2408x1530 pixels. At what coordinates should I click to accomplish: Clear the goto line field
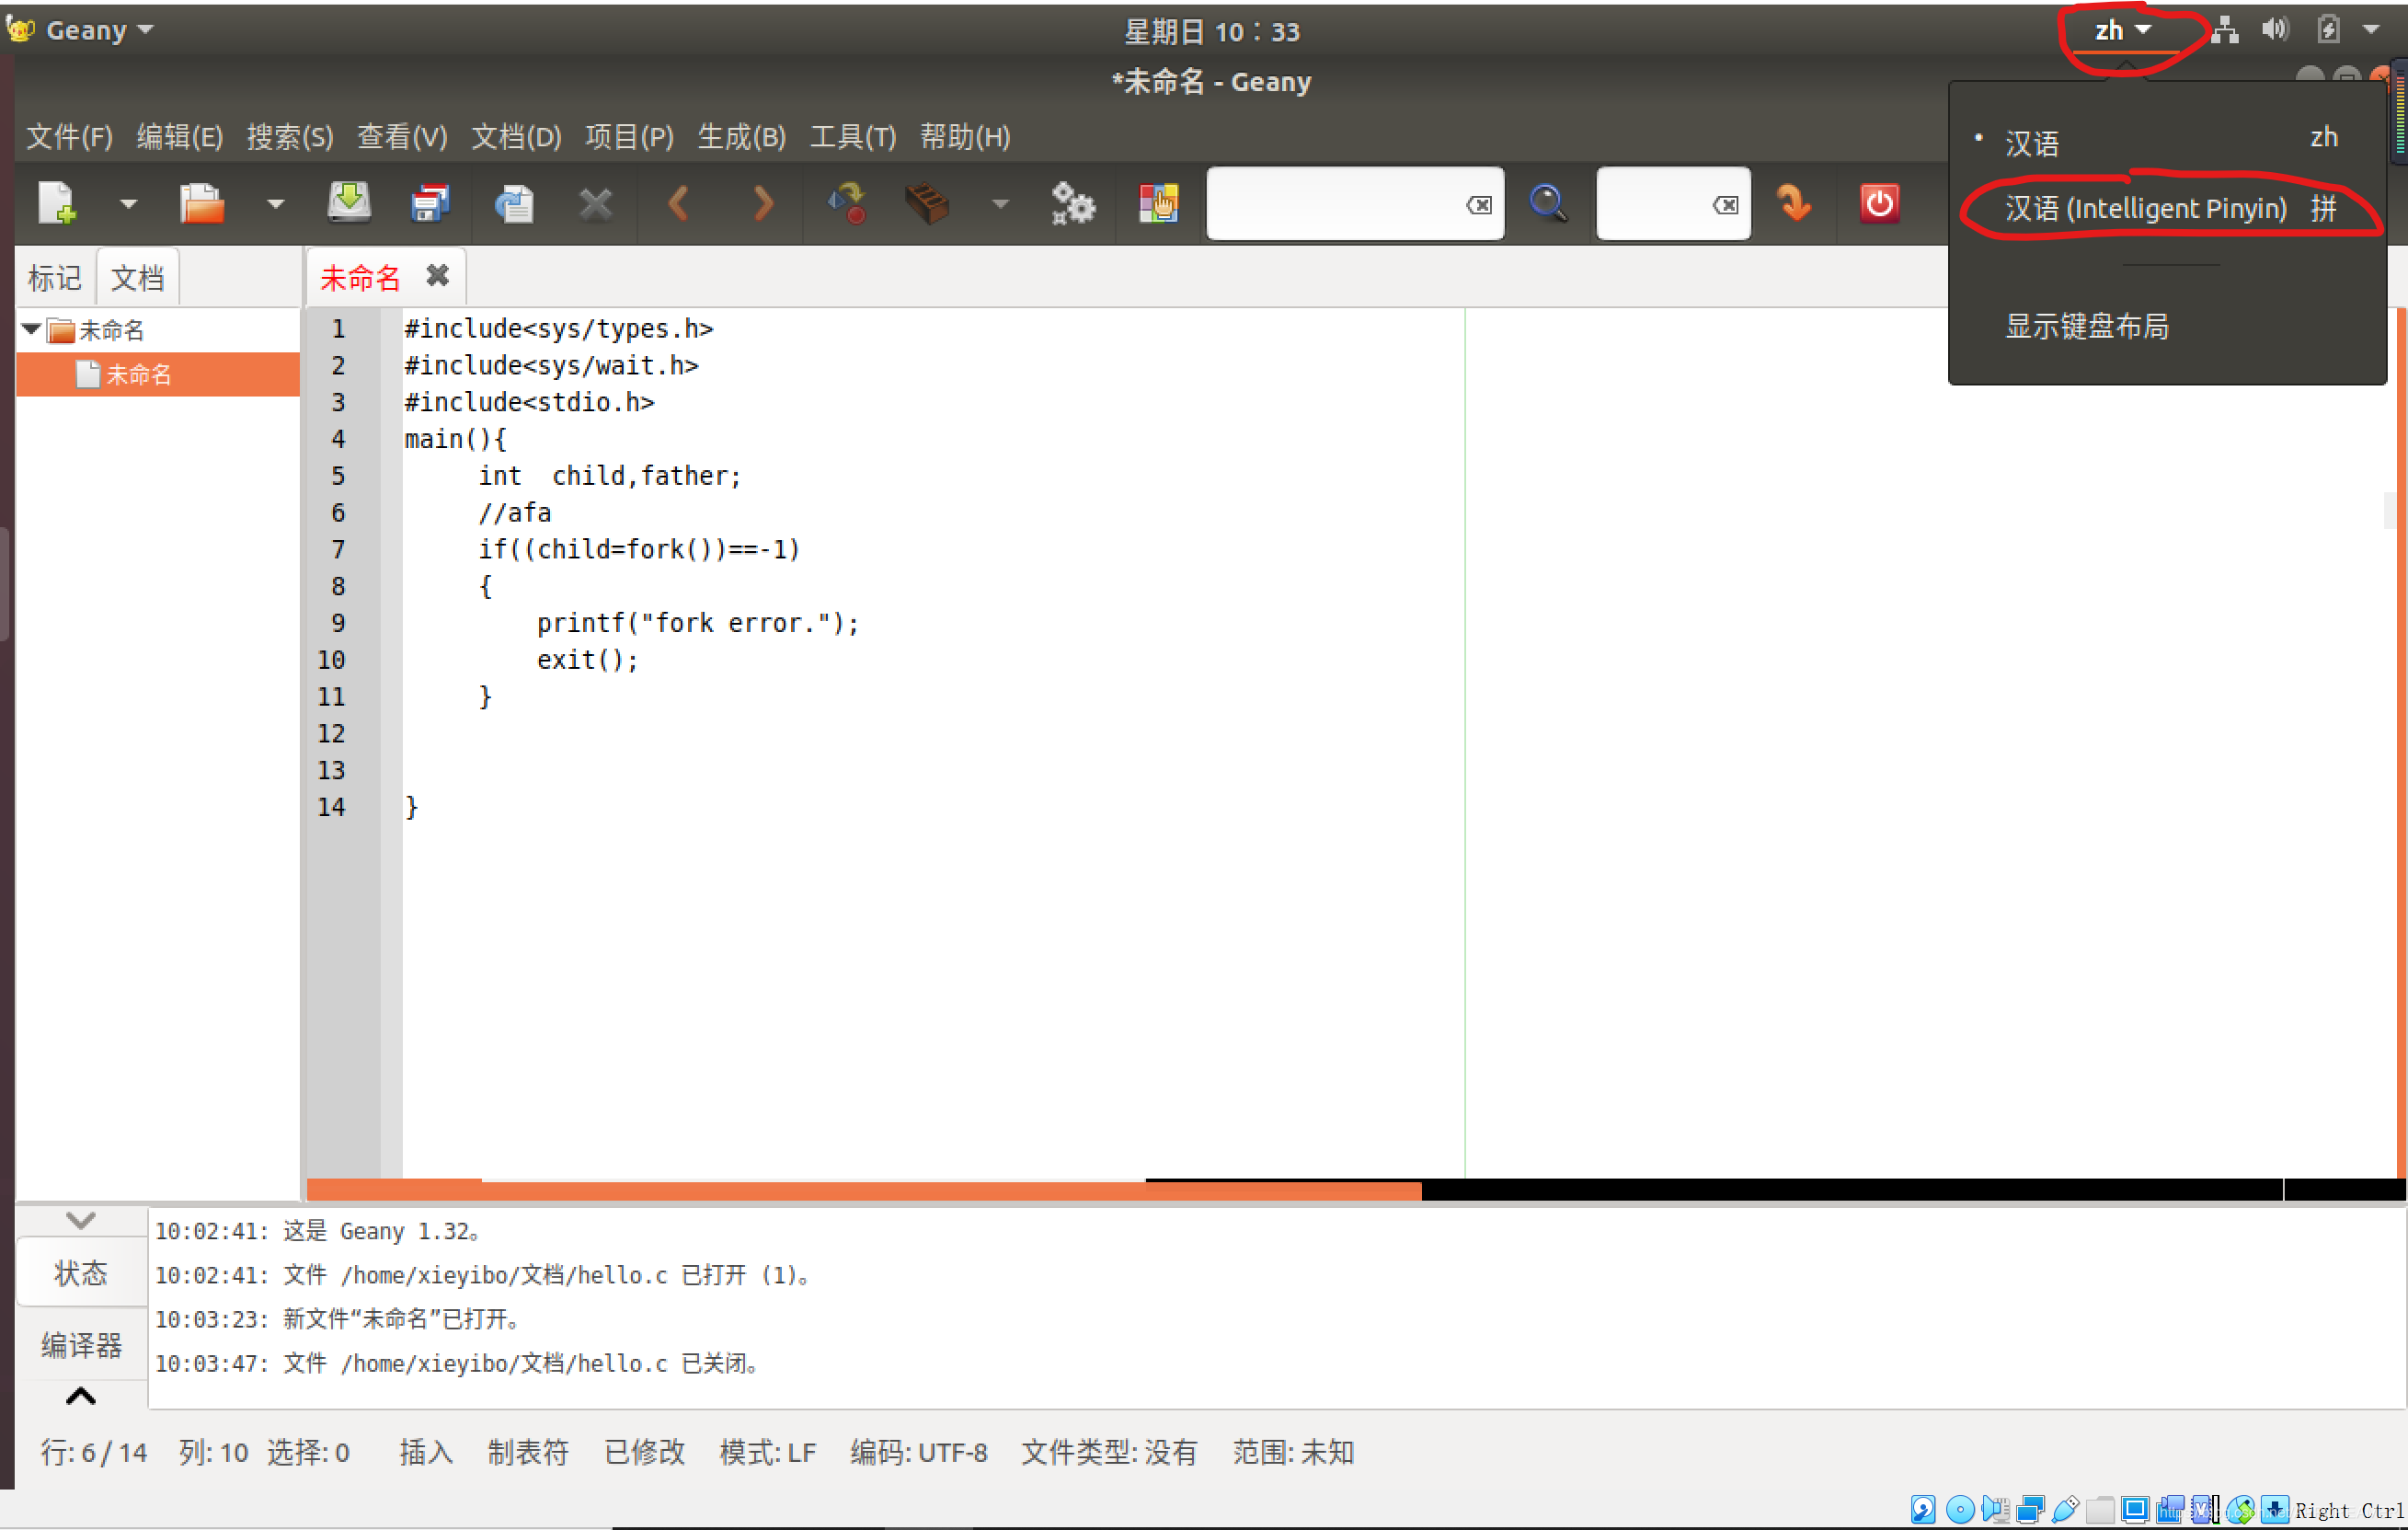click(1725, 205)
